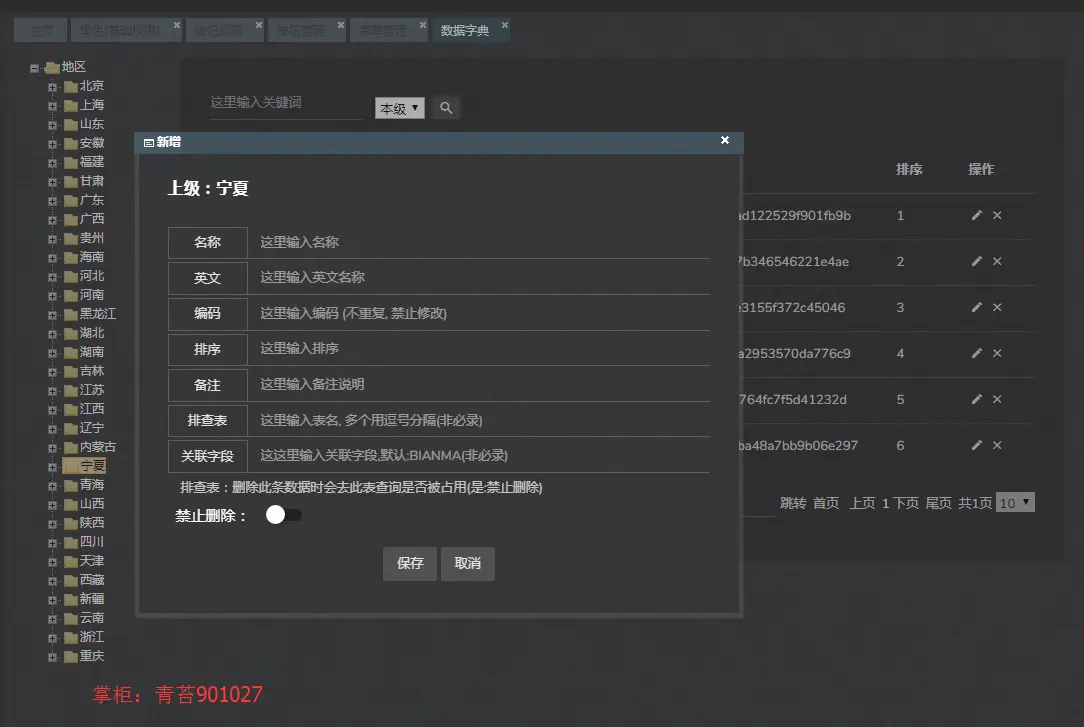Collapse the 地区 root tree node

pyautogui.click(x=34, y=68)
